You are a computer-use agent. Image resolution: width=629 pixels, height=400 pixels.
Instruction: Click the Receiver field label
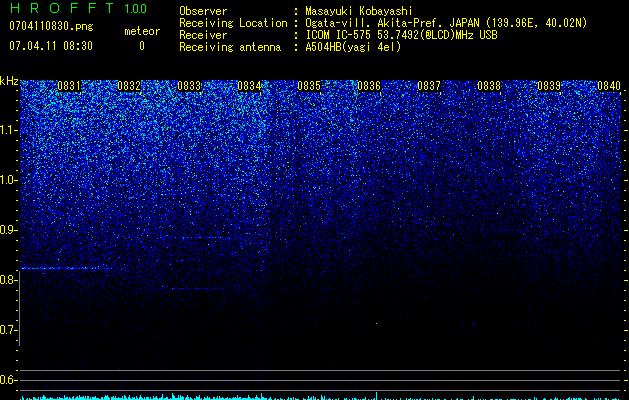click(x=203, y=35)
